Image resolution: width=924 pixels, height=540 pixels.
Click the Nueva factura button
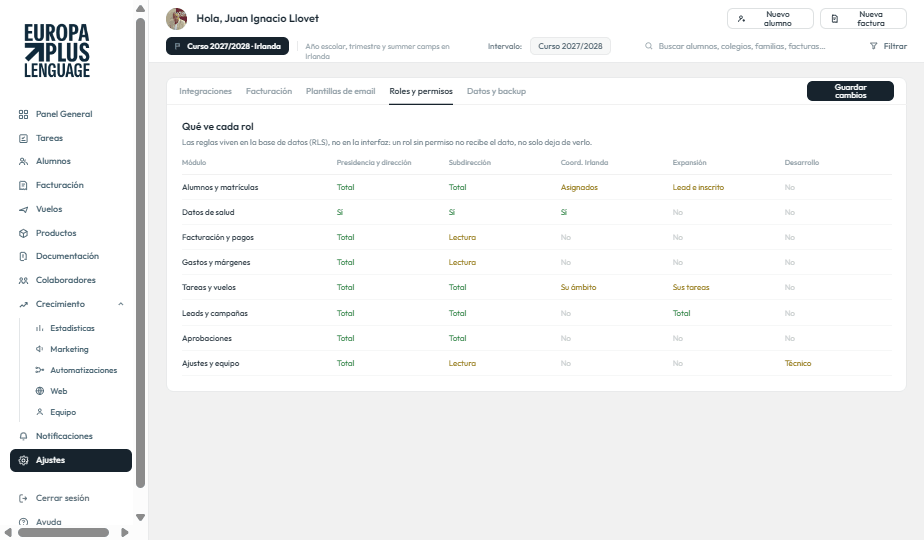(x=863, y=19)
